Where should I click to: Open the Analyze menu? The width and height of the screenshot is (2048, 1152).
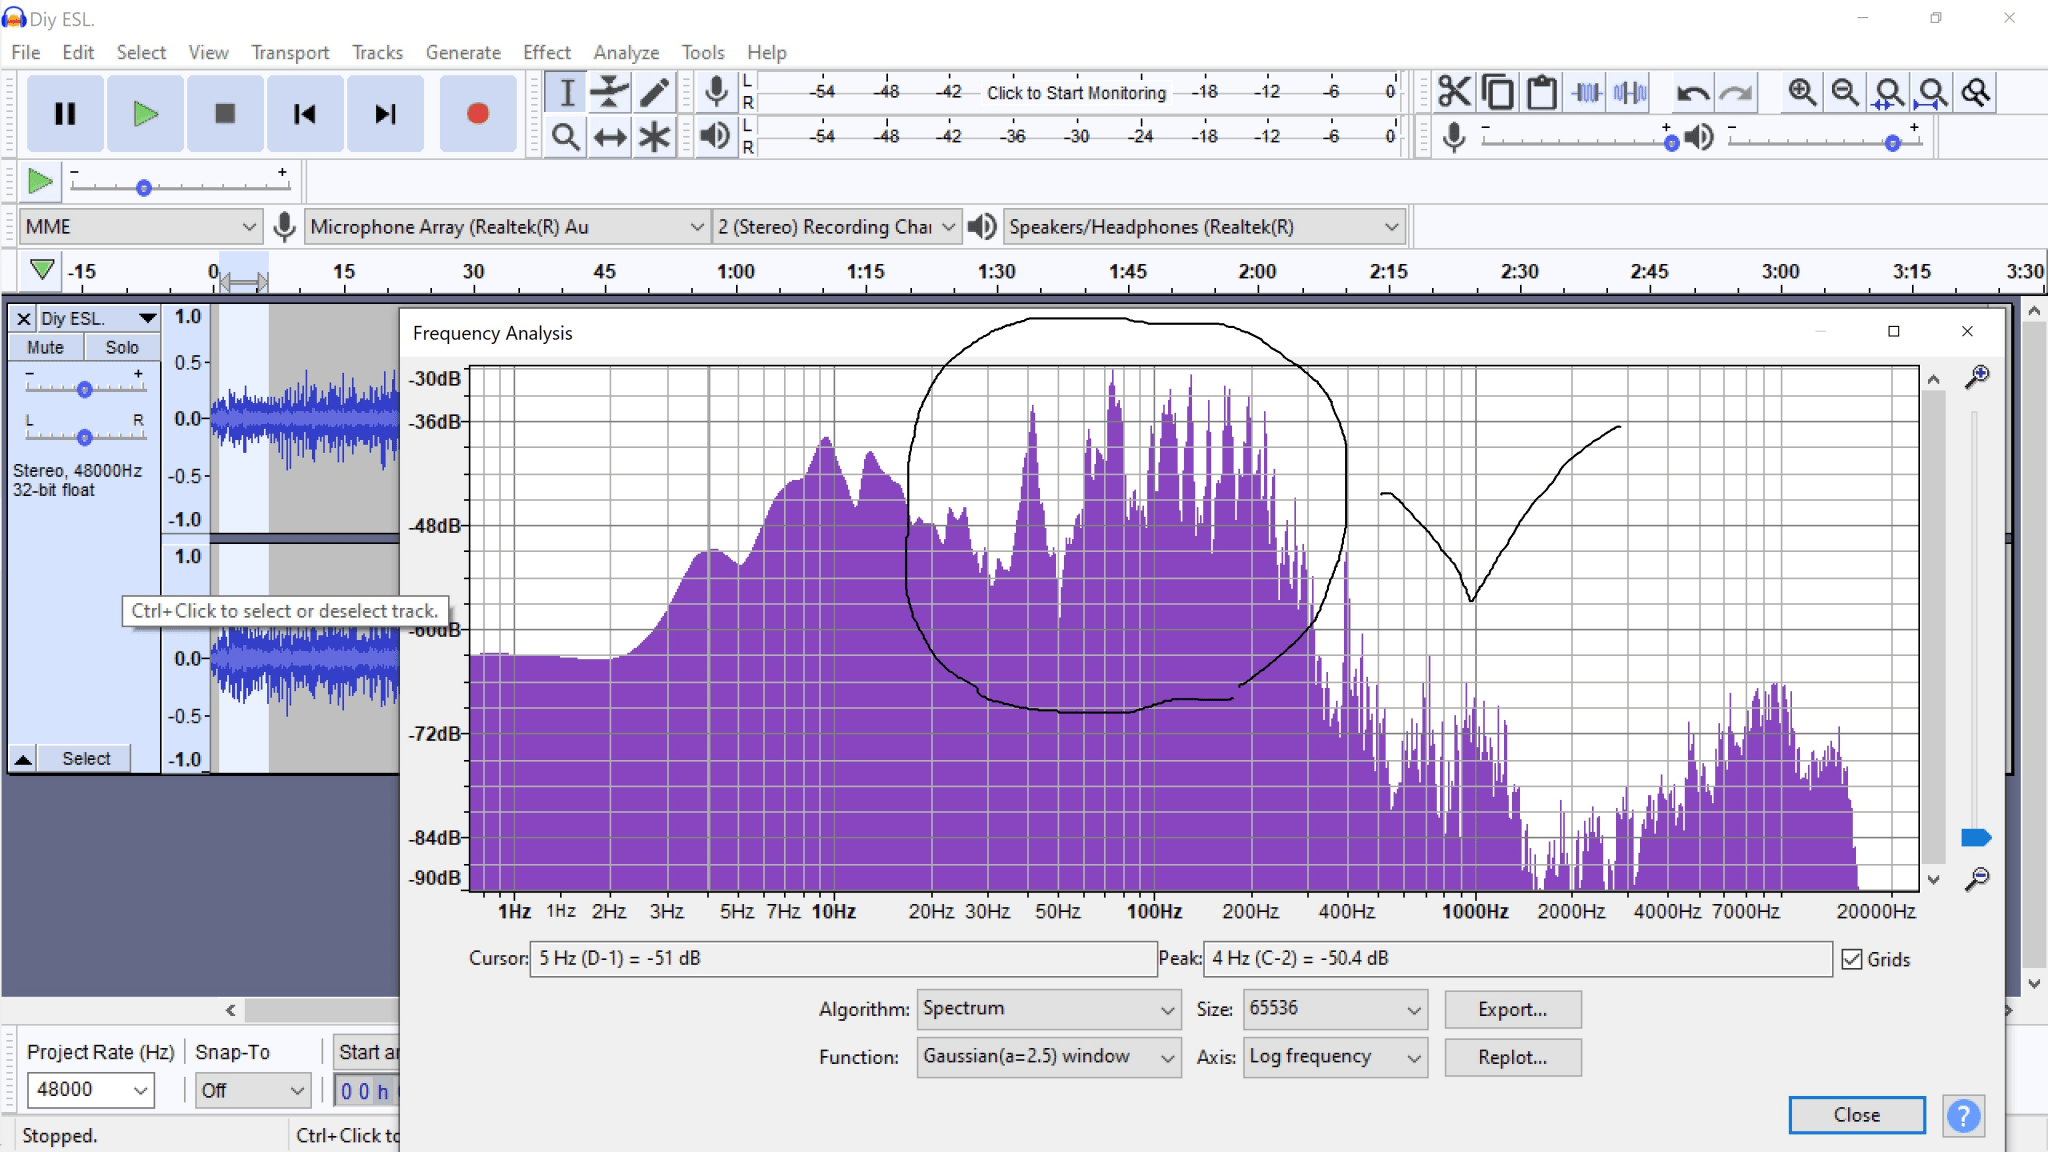point(626,52)
